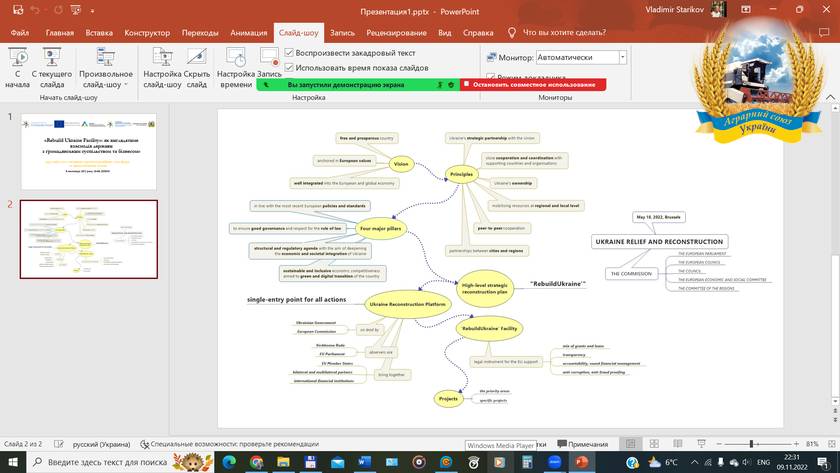Switch to the Вставка tab
840x473 pixels.
click(99, 33)
